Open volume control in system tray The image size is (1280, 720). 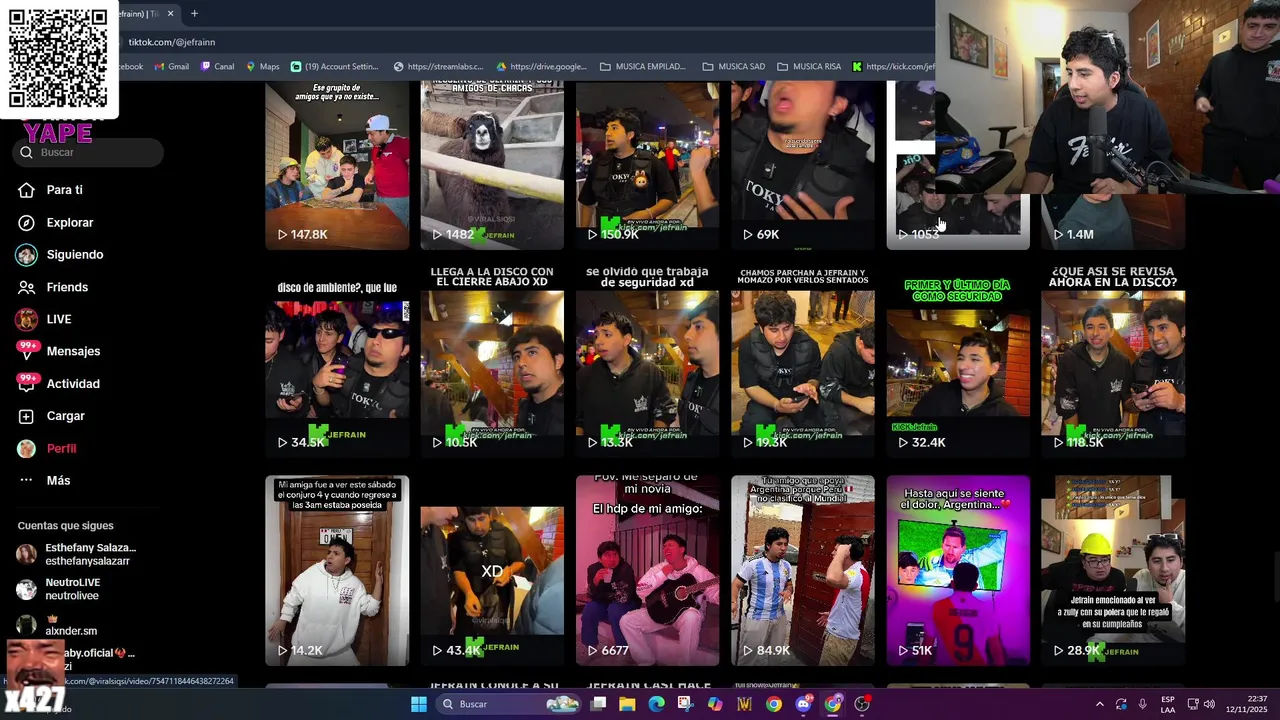point(1209,704)
